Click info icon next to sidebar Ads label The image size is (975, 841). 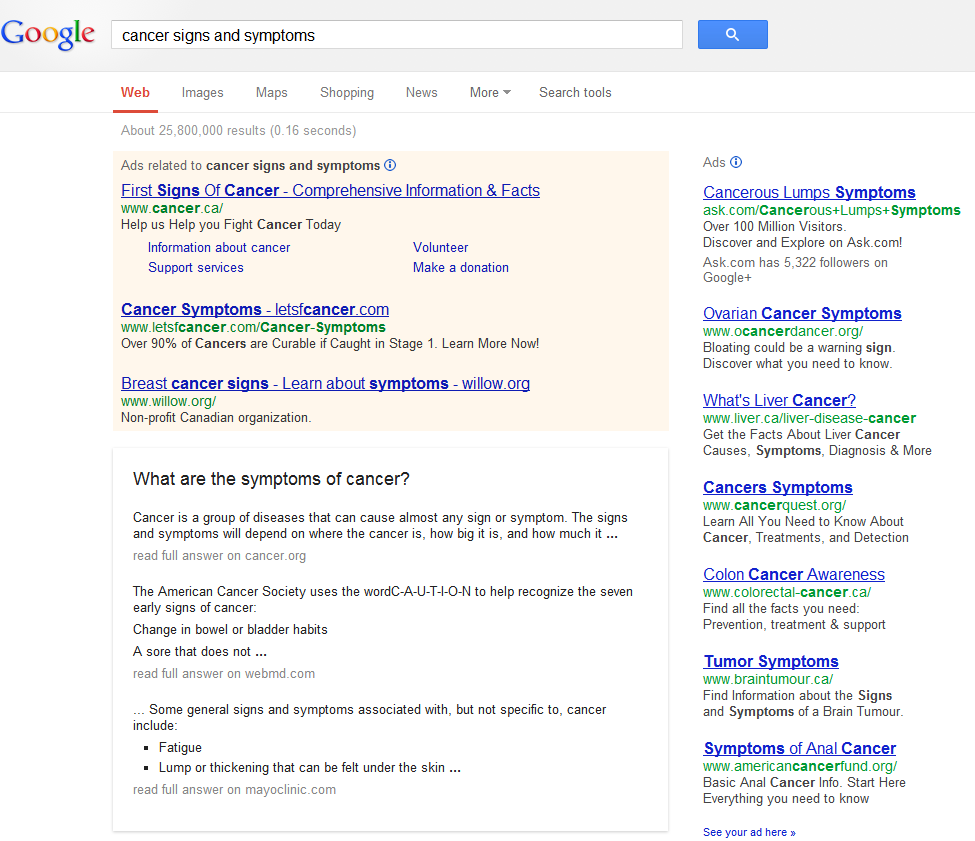click(x=736, y=162)
